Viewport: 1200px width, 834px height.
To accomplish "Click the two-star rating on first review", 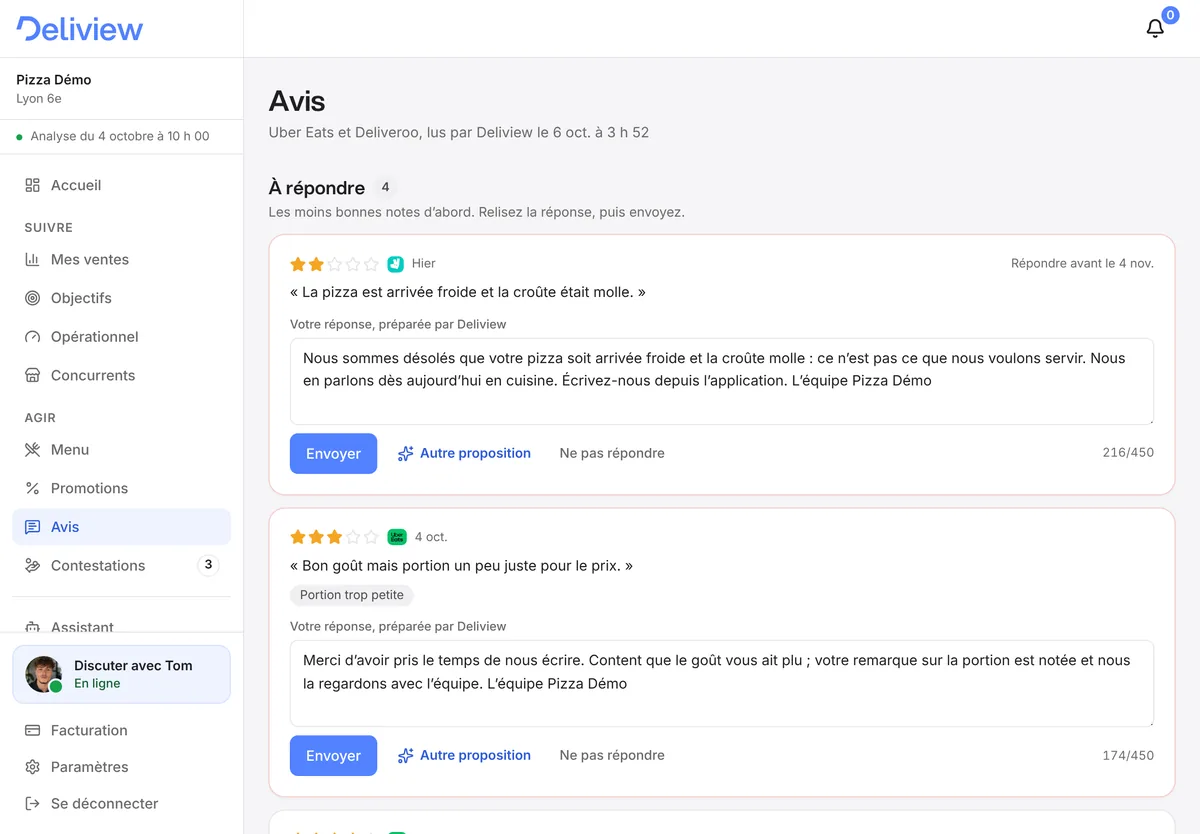I will click(334, 264).
